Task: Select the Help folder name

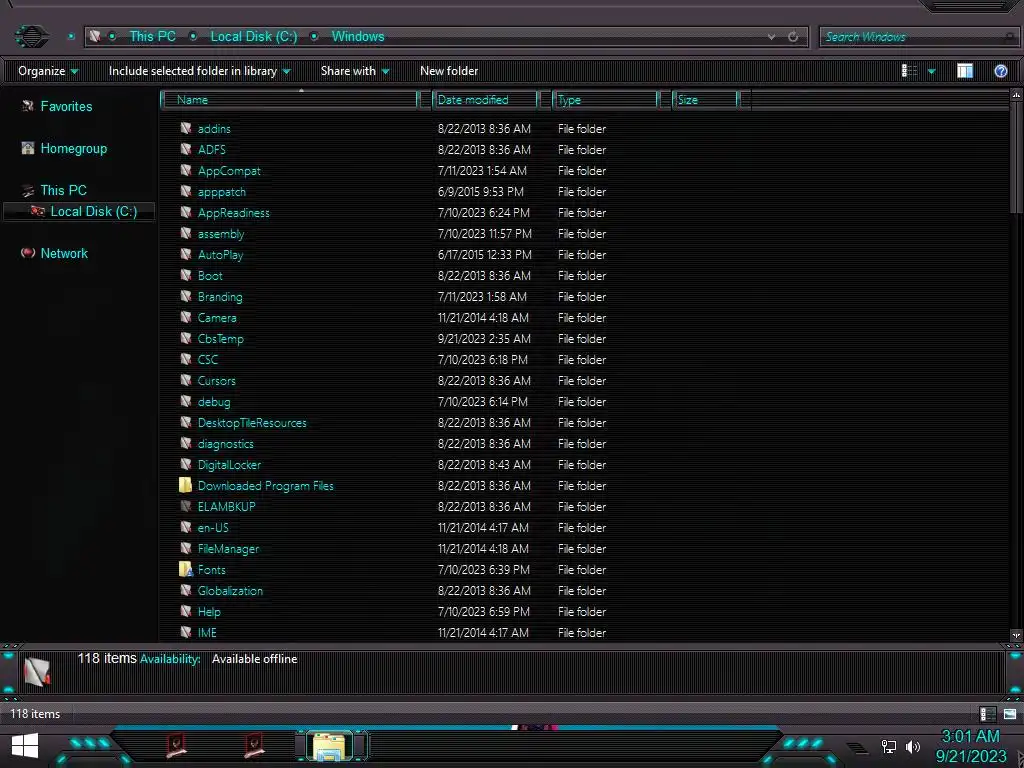Action: (209, 611)
